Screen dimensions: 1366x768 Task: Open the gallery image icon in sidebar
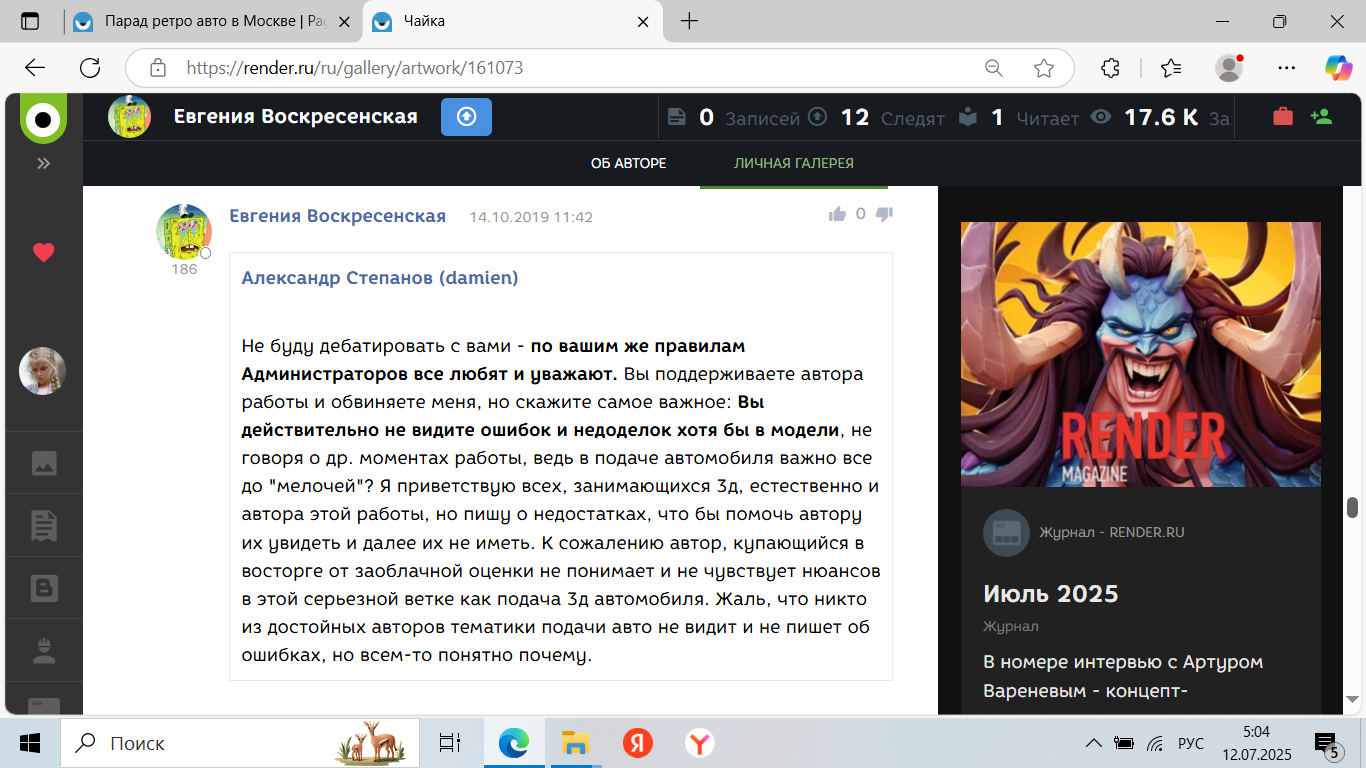tap(43, 463)
